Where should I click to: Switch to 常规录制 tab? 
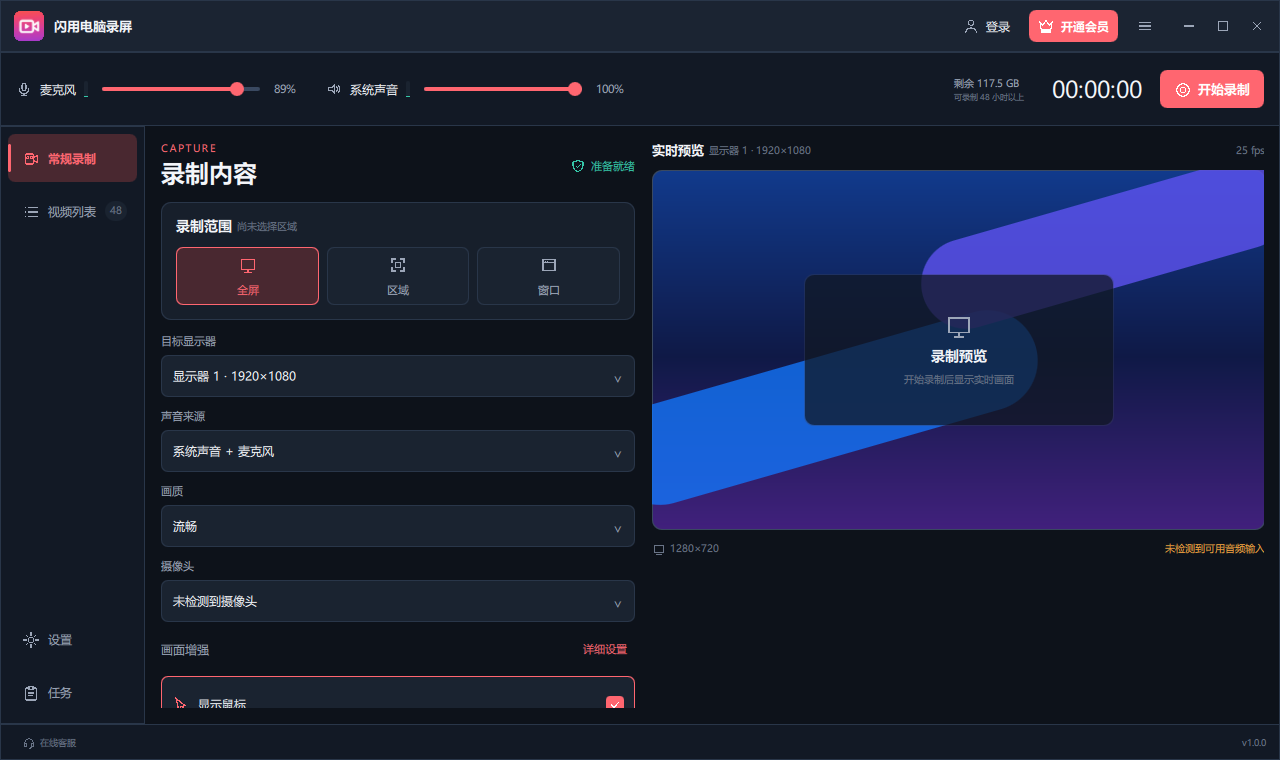[72, 158]
